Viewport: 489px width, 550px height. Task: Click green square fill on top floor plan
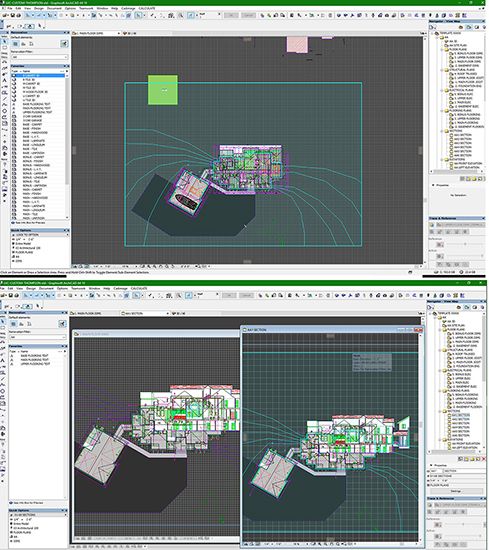[163, 90]
